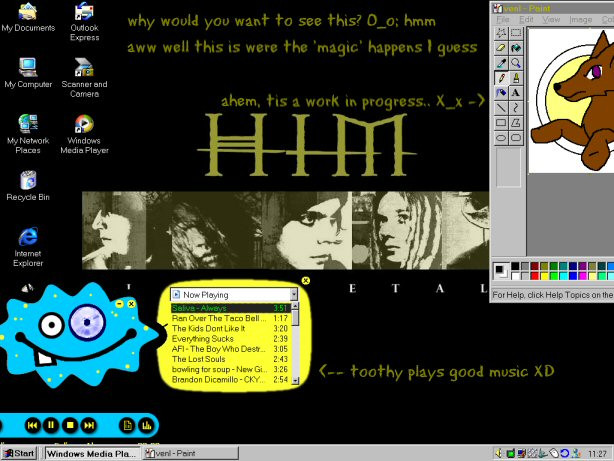Pick the red color in Paint palette

536,275
